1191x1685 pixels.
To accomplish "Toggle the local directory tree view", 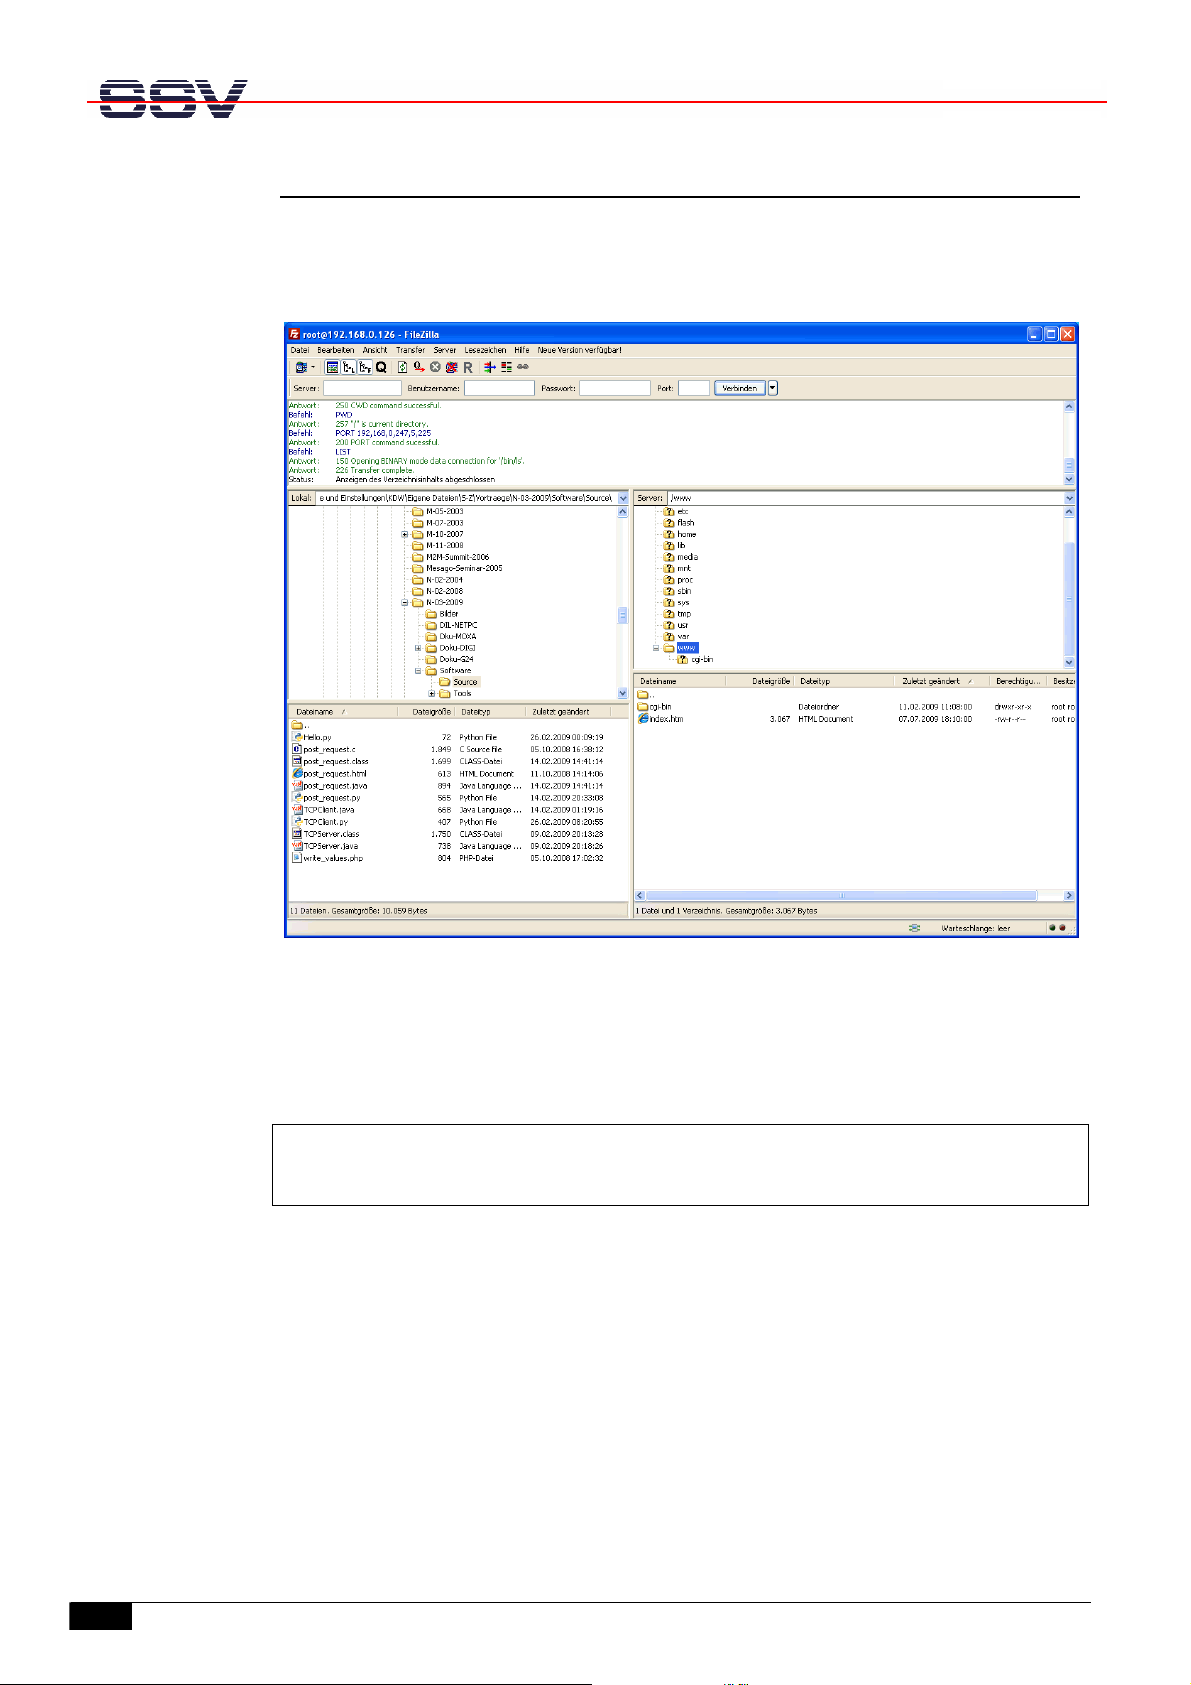I will (349, 367).
